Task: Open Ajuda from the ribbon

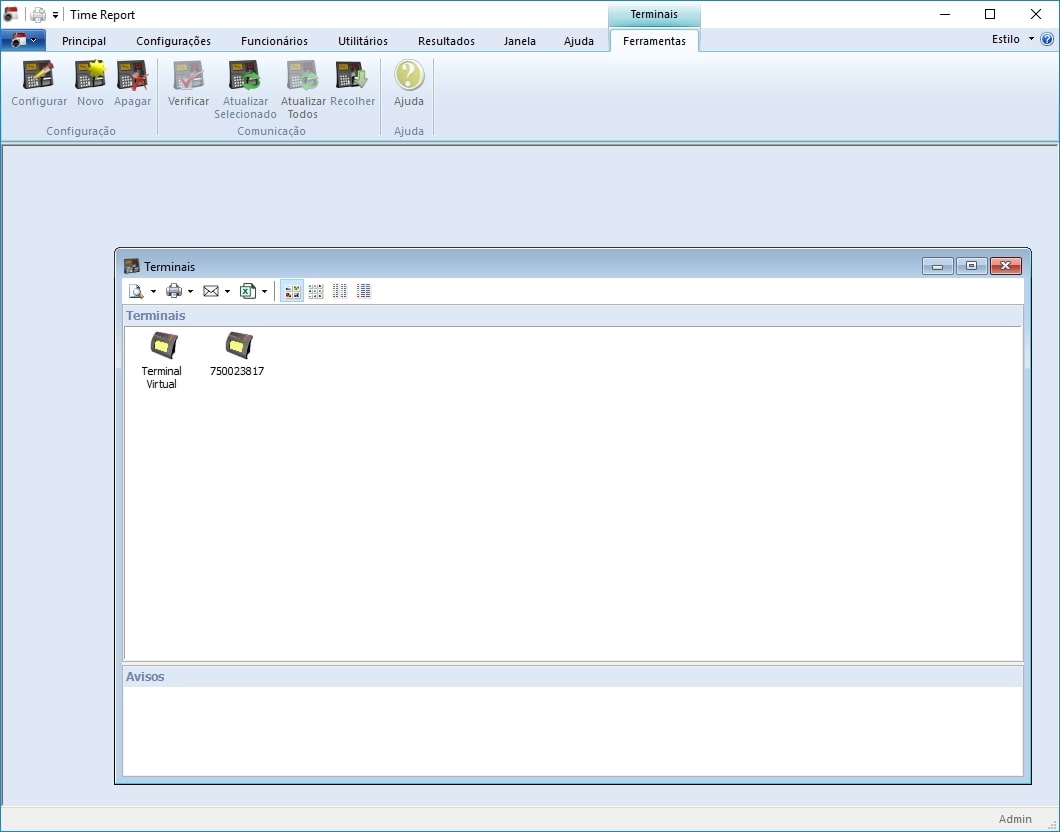Action: tap(409, 77)
